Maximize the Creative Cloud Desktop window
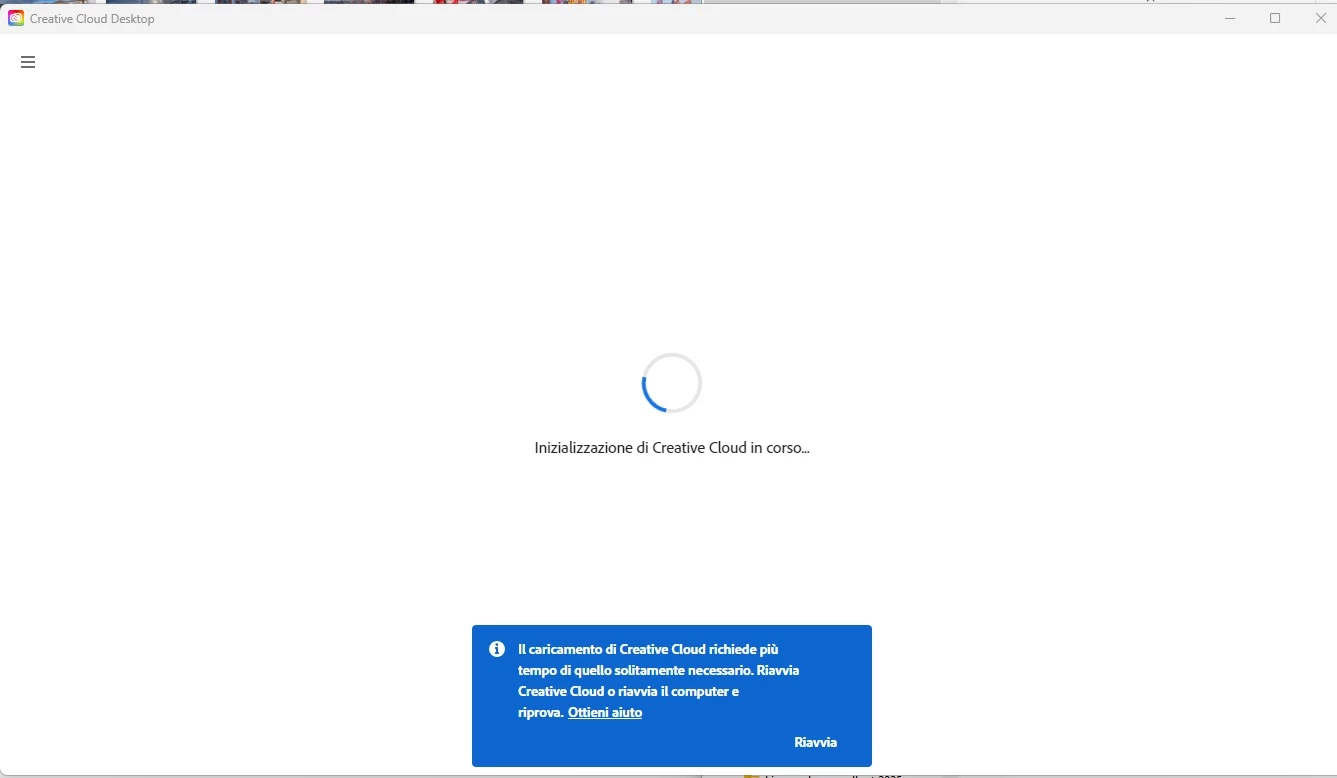 [1275, 18]
